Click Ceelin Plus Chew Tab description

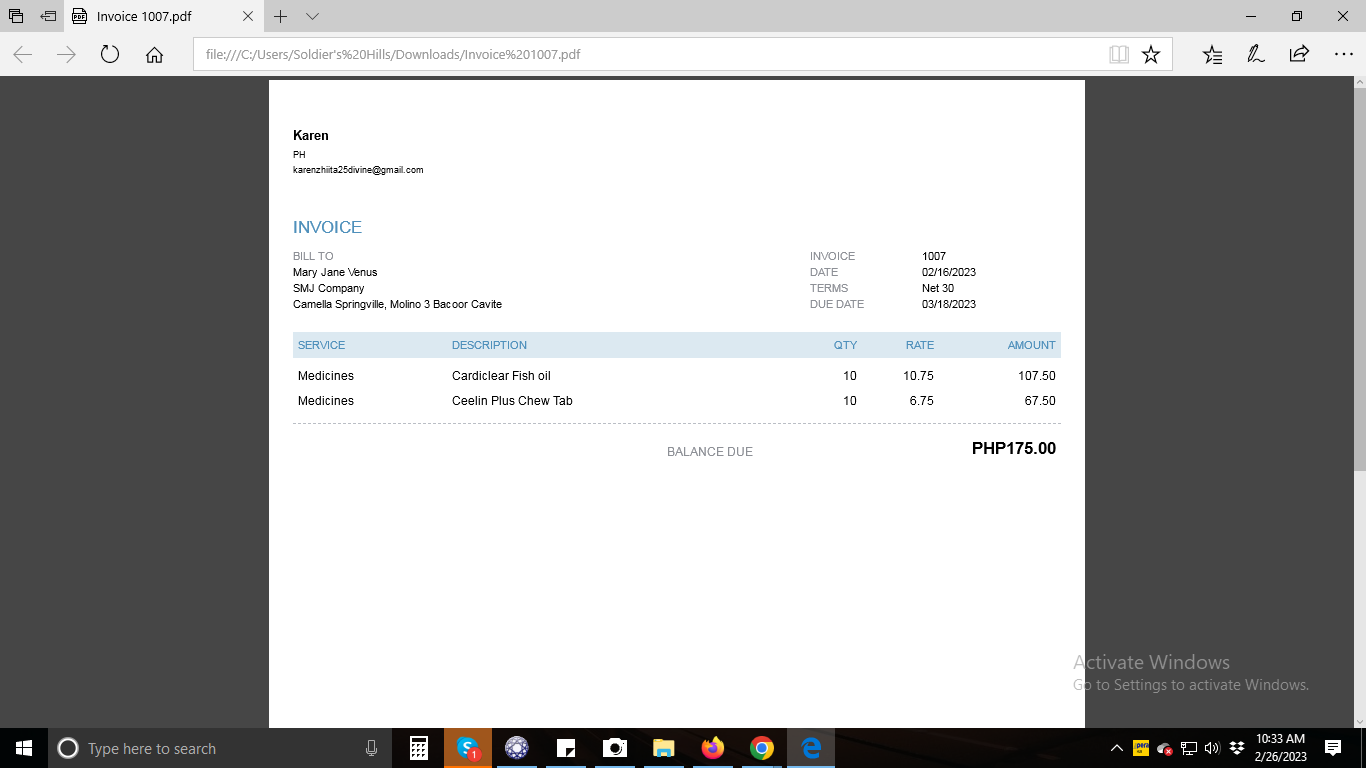(x=512, y=401)
